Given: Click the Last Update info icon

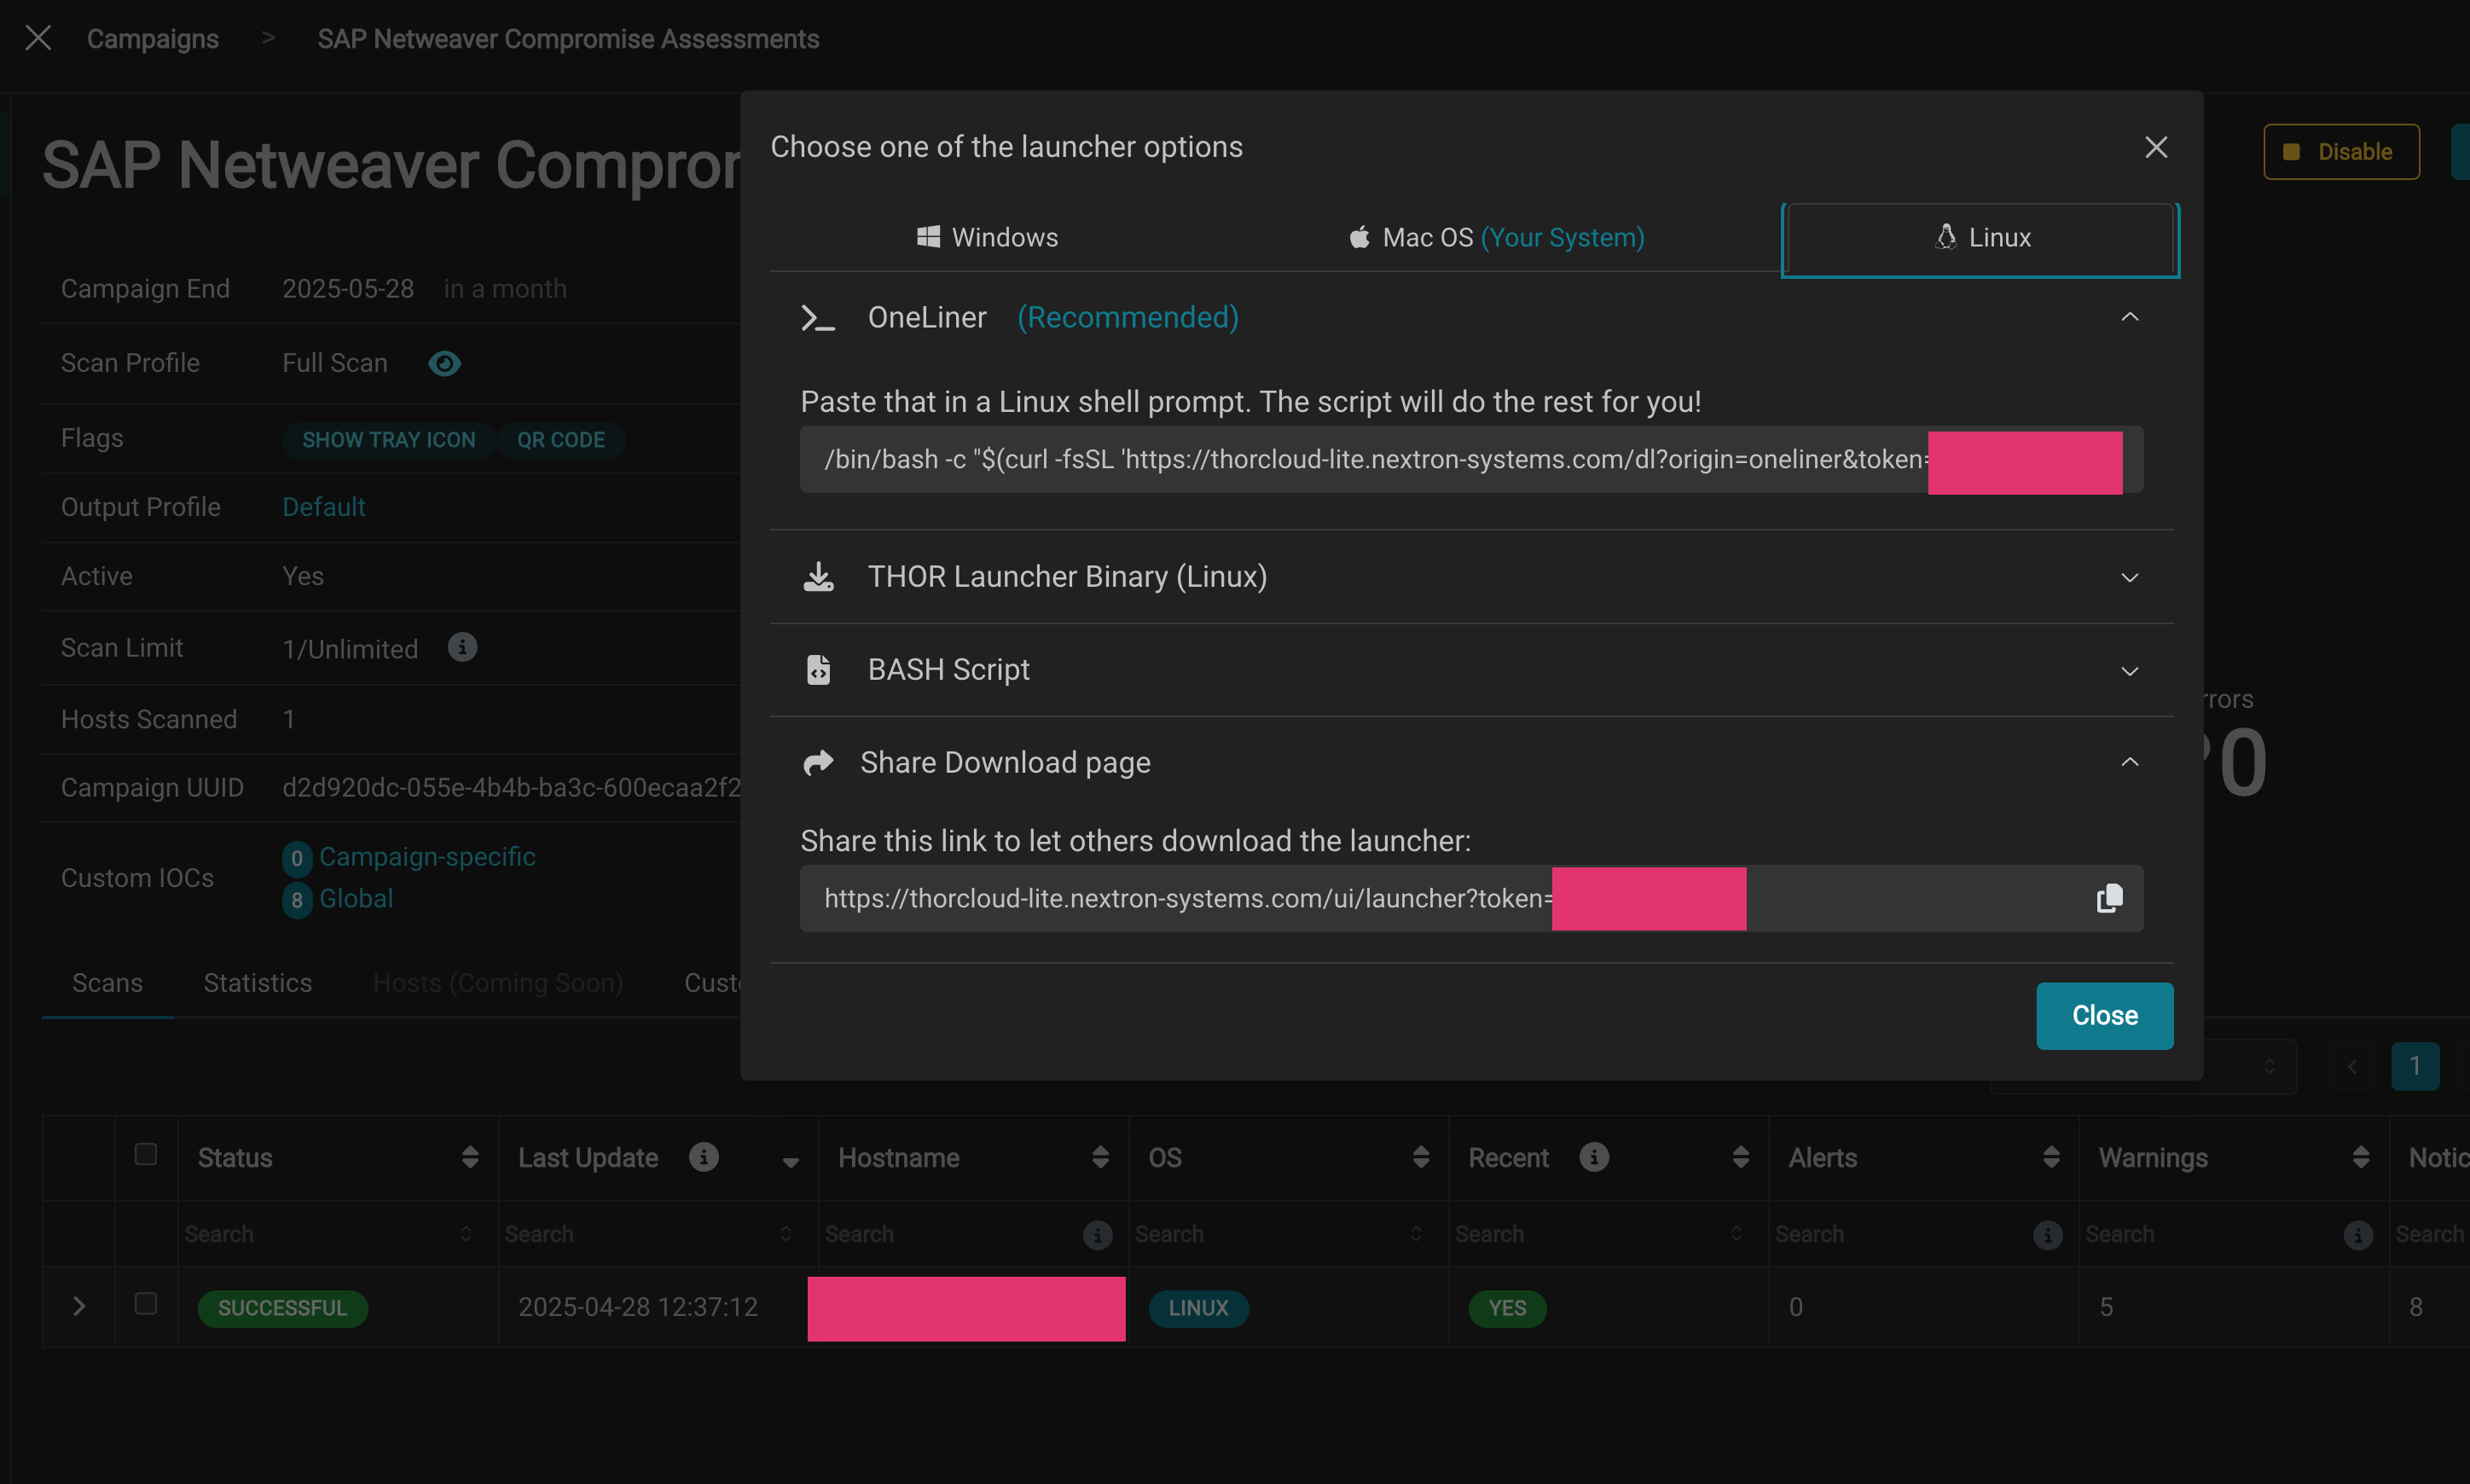Looking at the screenshot, I should tap(704, 1158).
